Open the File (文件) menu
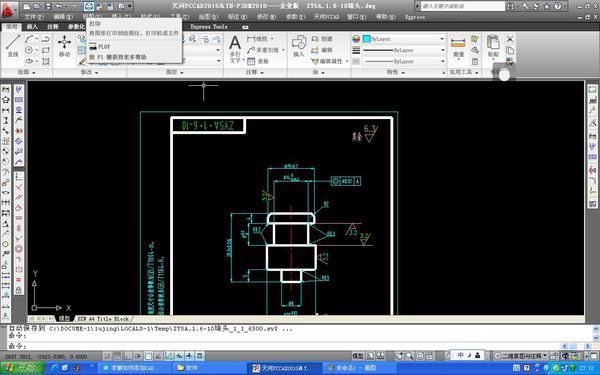The image size is (600, 375). coord(34,17)
